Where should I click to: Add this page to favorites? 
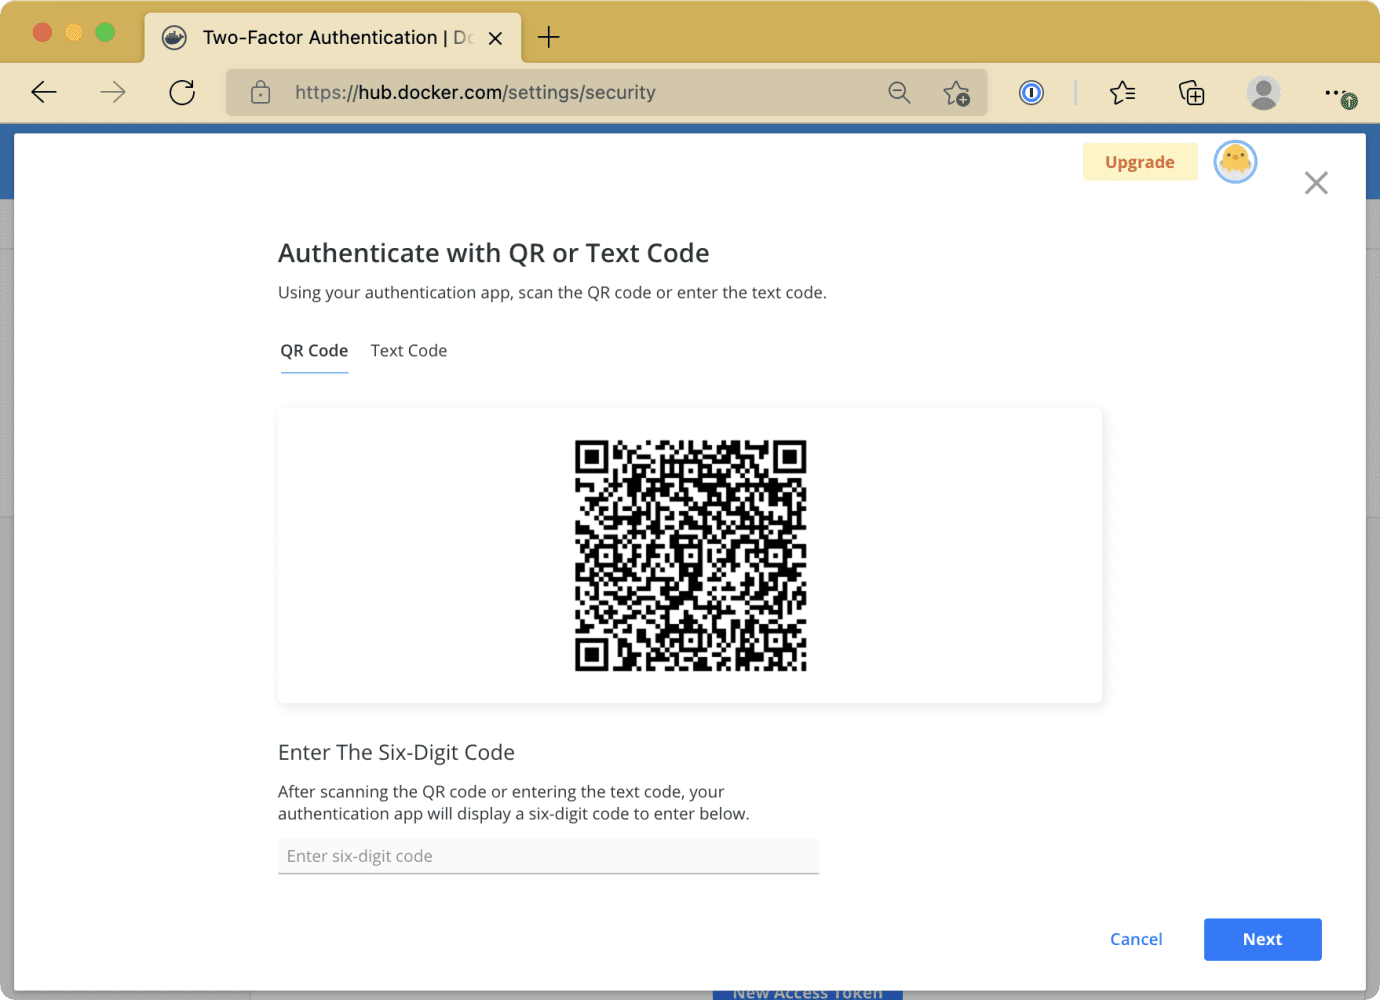[x=957, y=93]
